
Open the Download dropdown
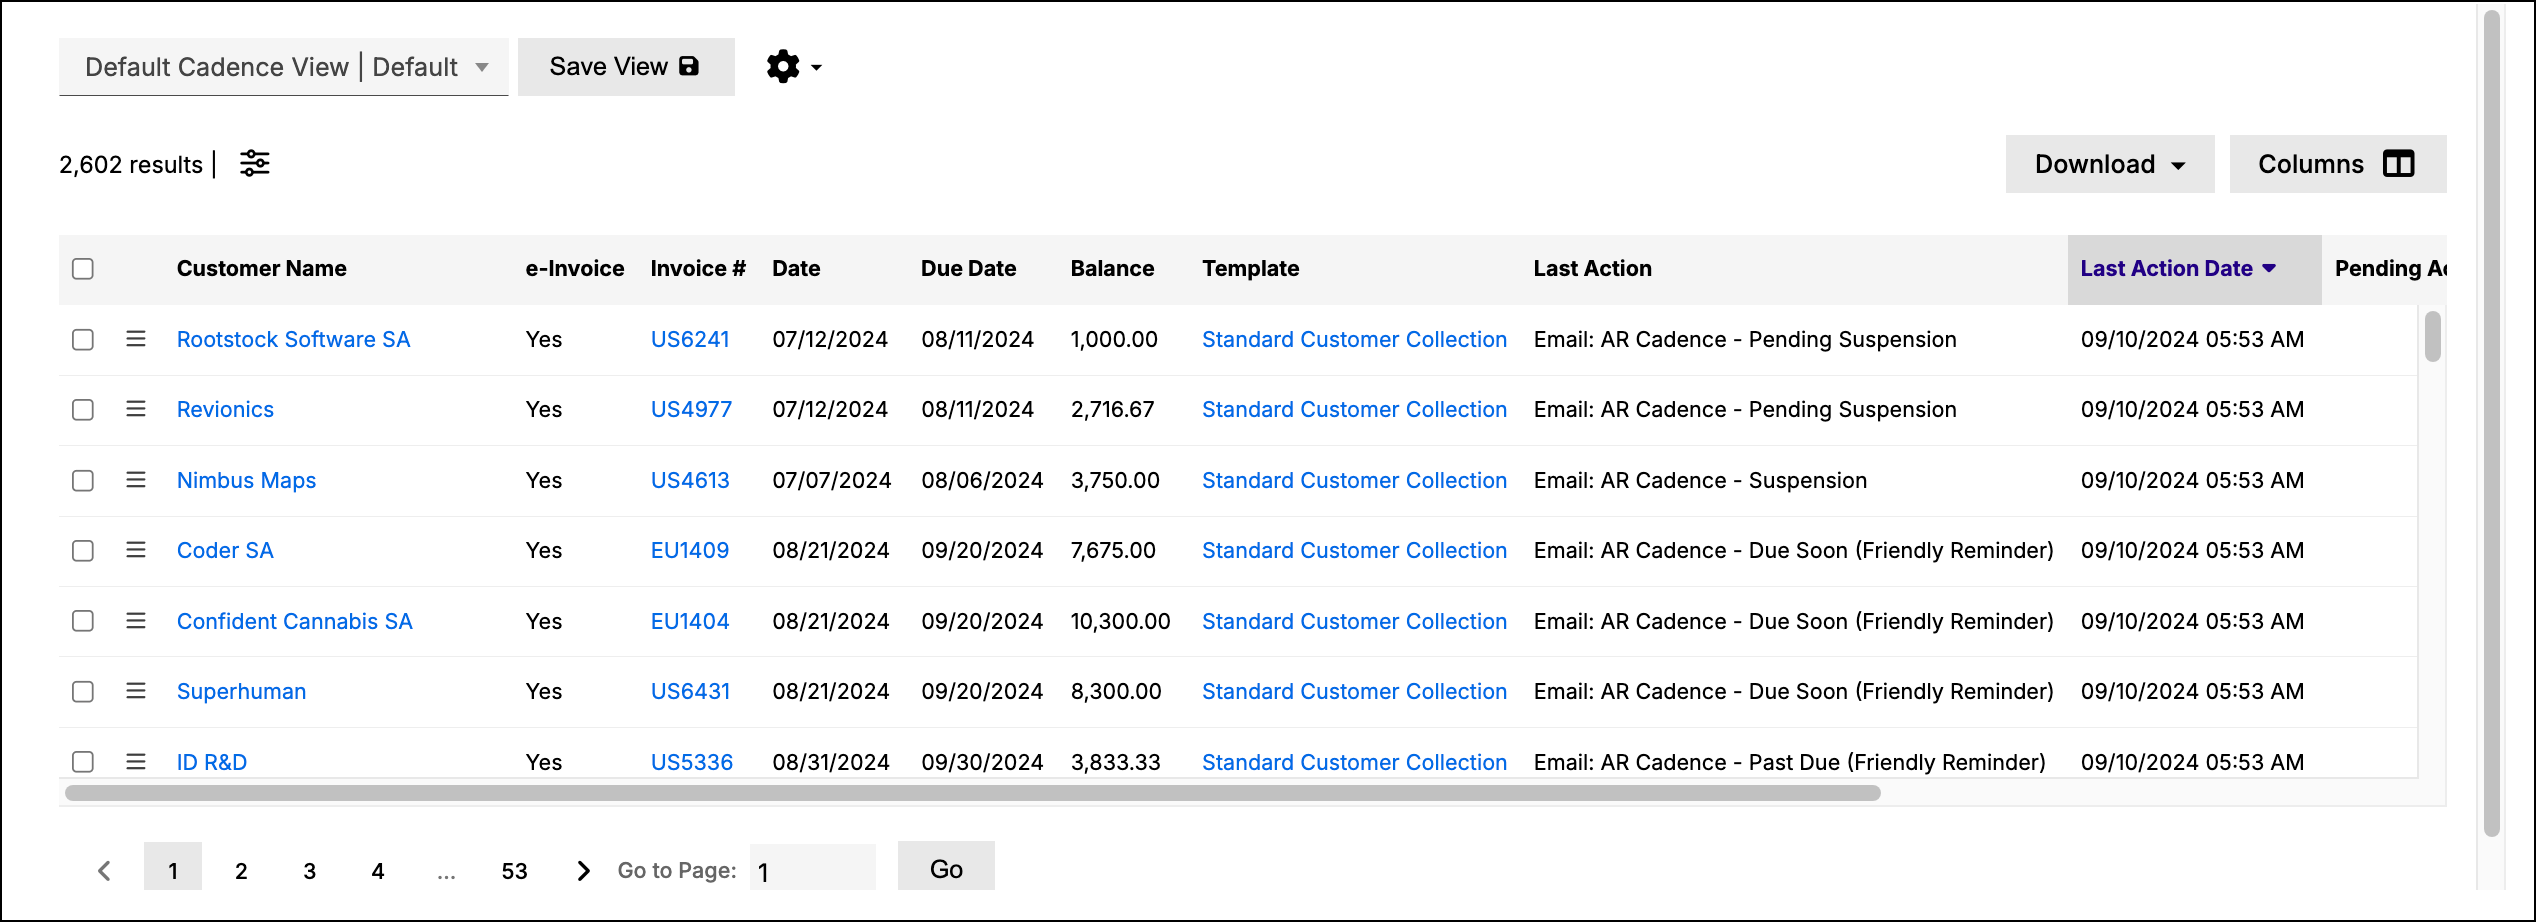point(2110,164)
